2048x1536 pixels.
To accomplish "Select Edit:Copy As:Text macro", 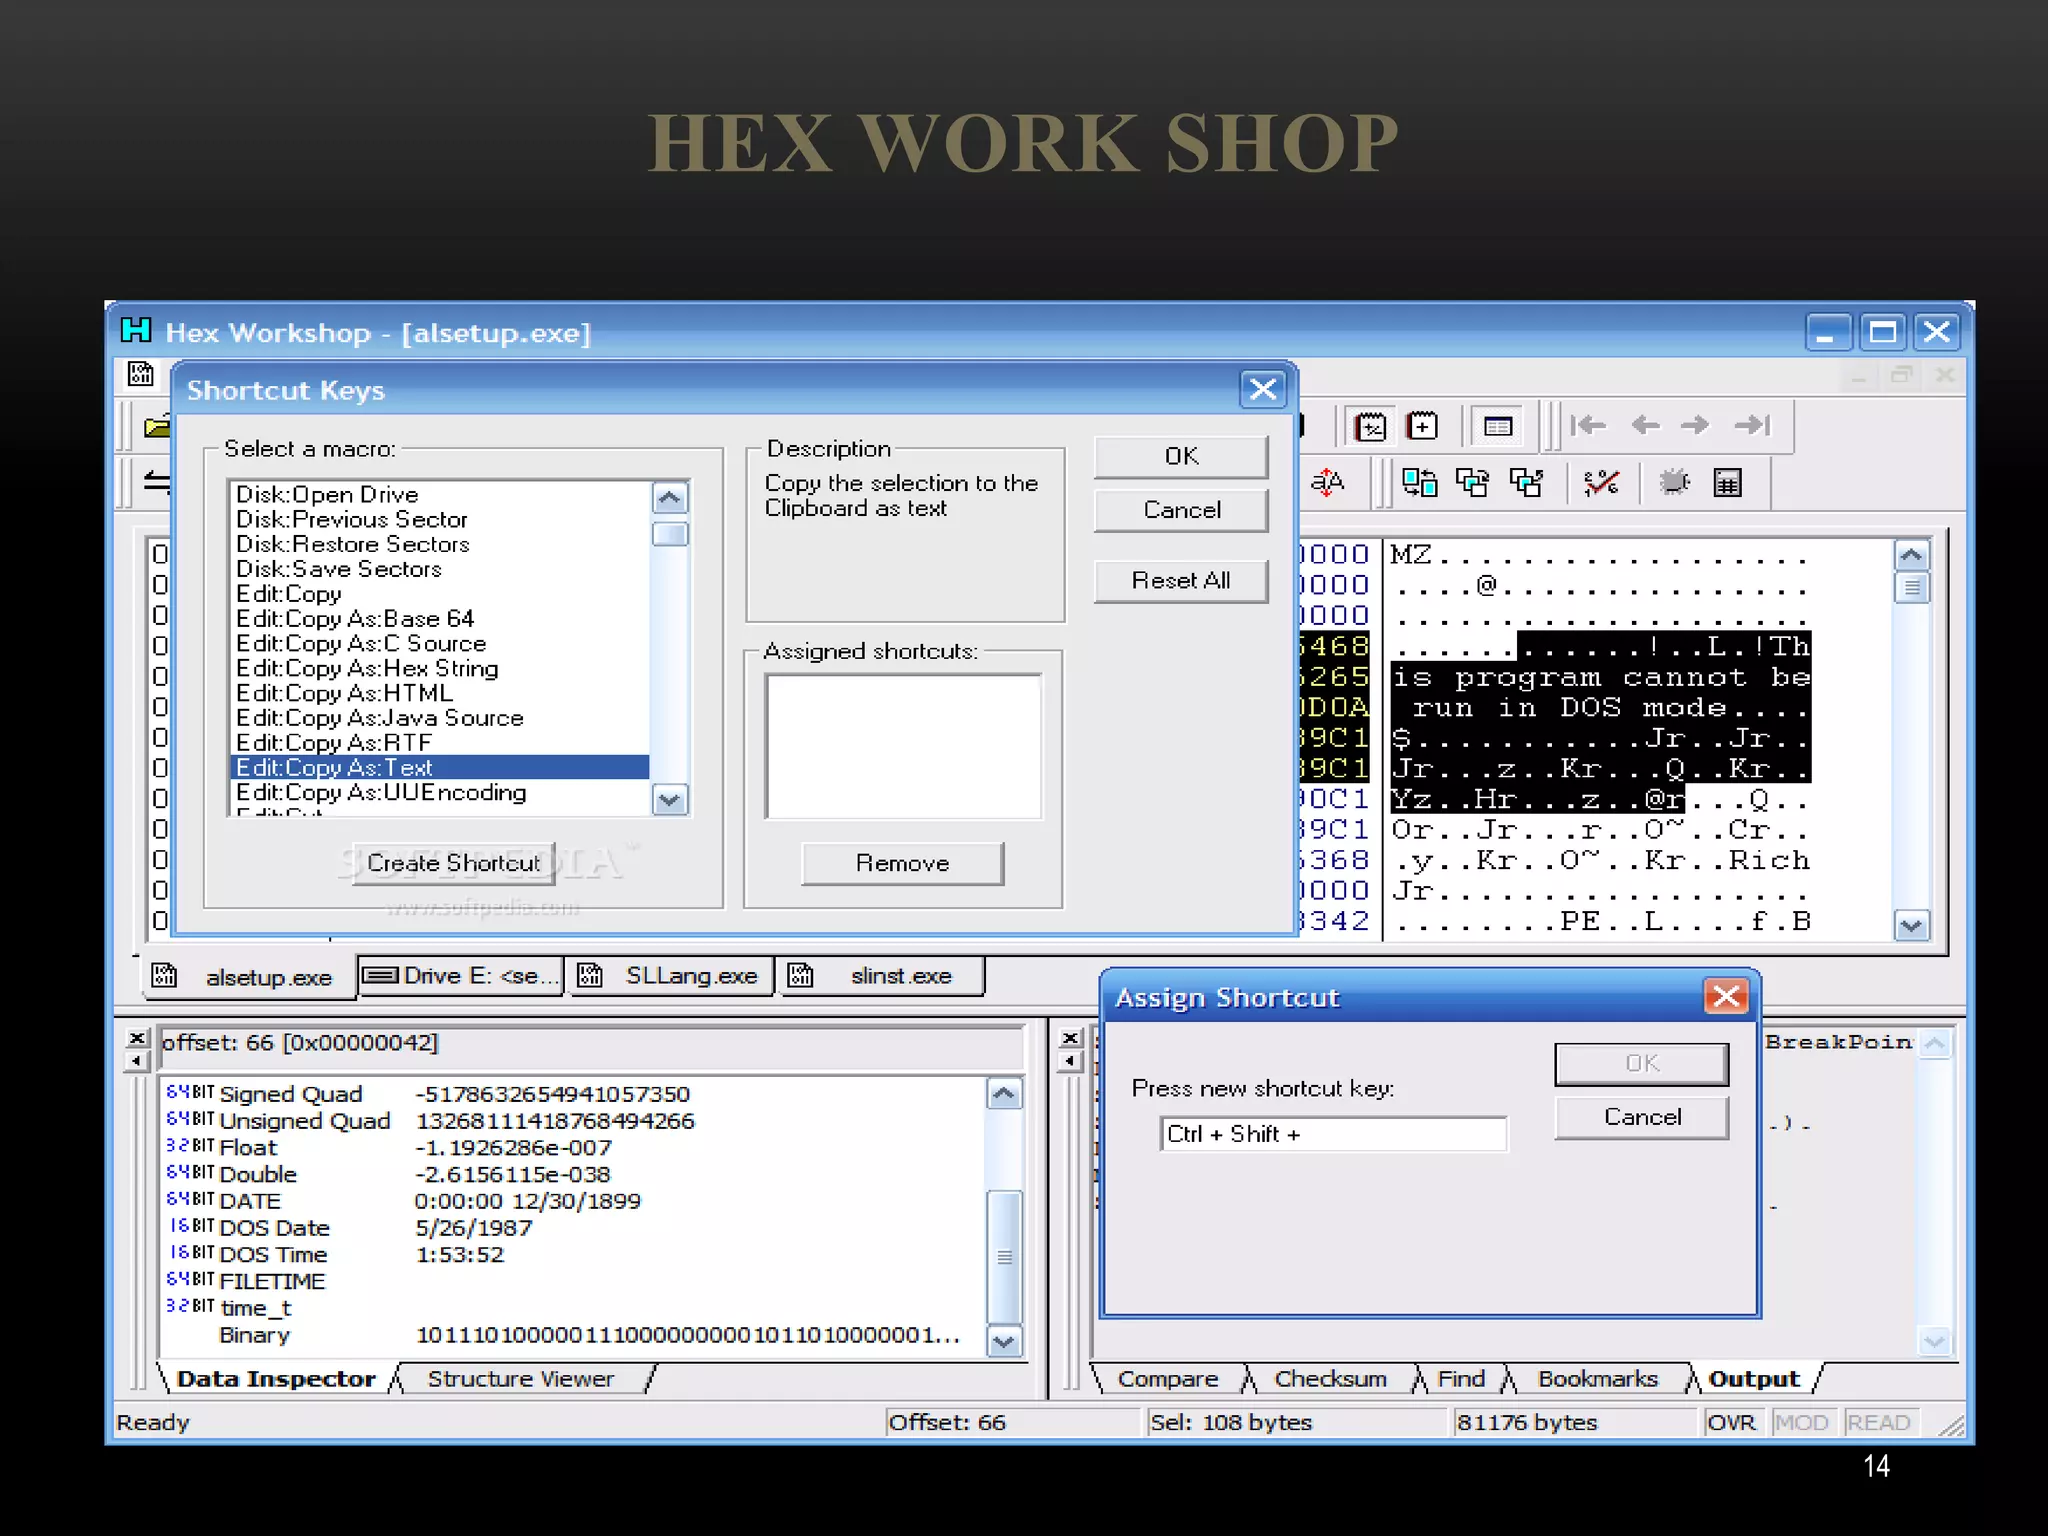I will click(440, 767).
